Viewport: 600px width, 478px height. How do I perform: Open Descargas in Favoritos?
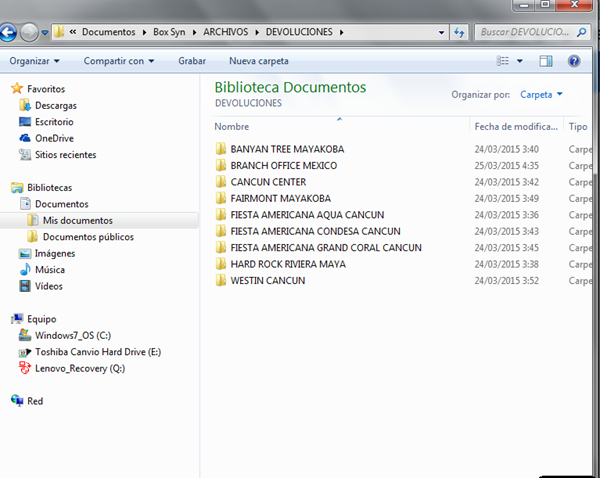click(55, 105)
